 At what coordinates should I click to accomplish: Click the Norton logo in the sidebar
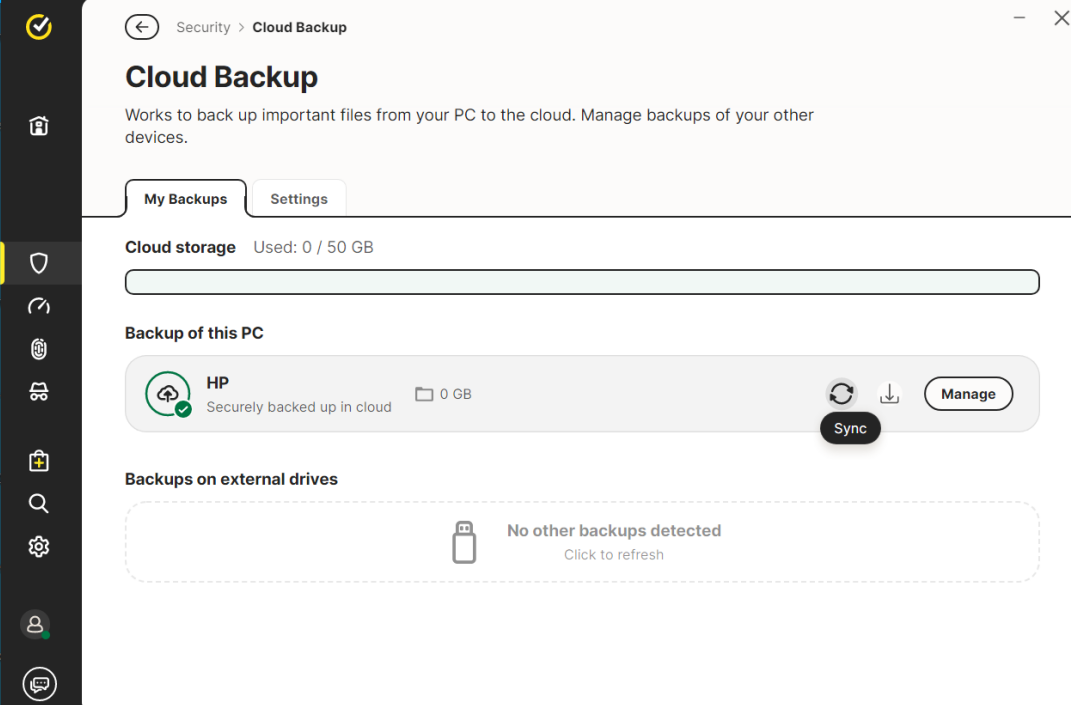39,27
